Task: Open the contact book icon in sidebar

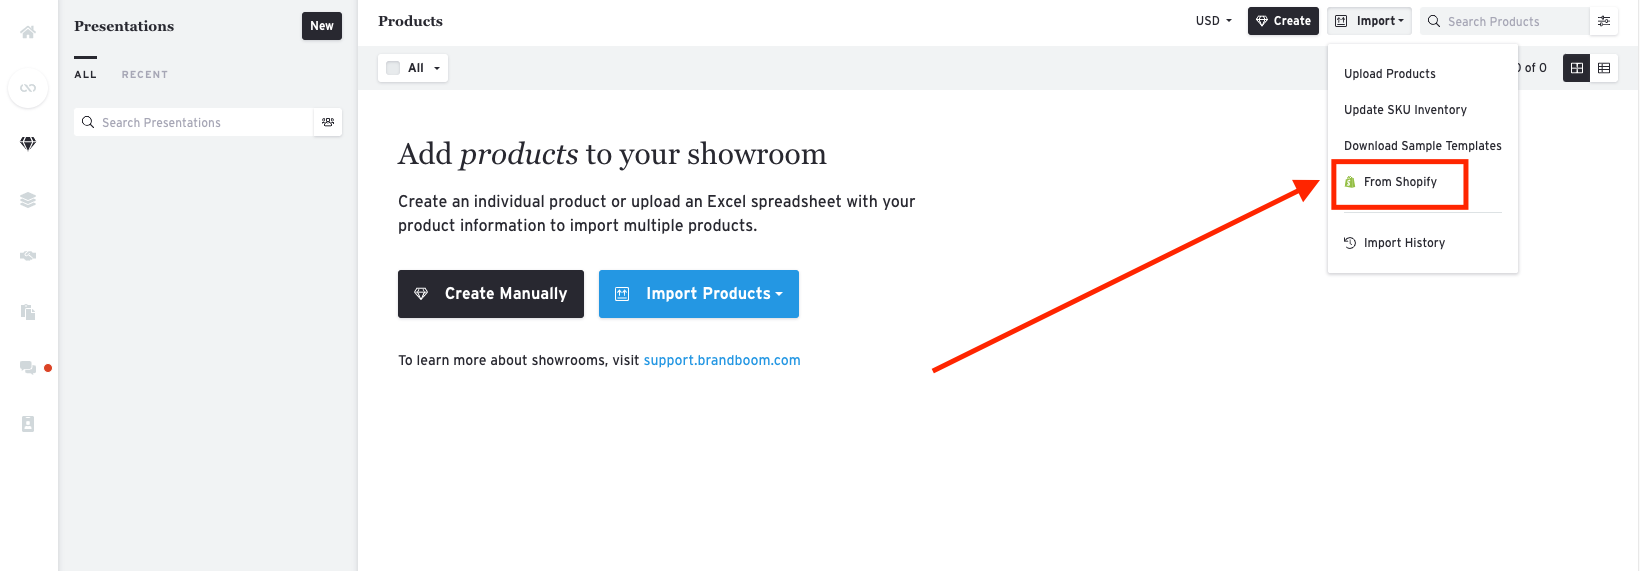Action: point(28,424)
